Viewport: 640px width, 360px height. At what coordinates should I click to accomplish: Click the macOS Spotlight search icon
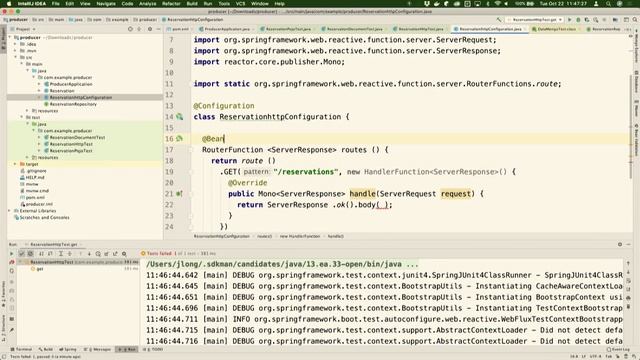(608, 4)
